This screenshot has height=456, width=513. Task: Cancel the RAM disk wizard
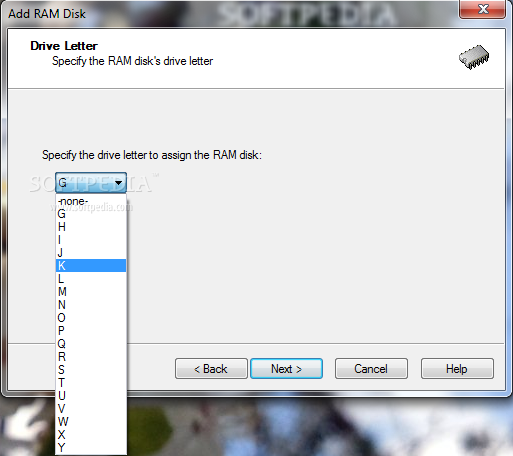tap(371, 369)
